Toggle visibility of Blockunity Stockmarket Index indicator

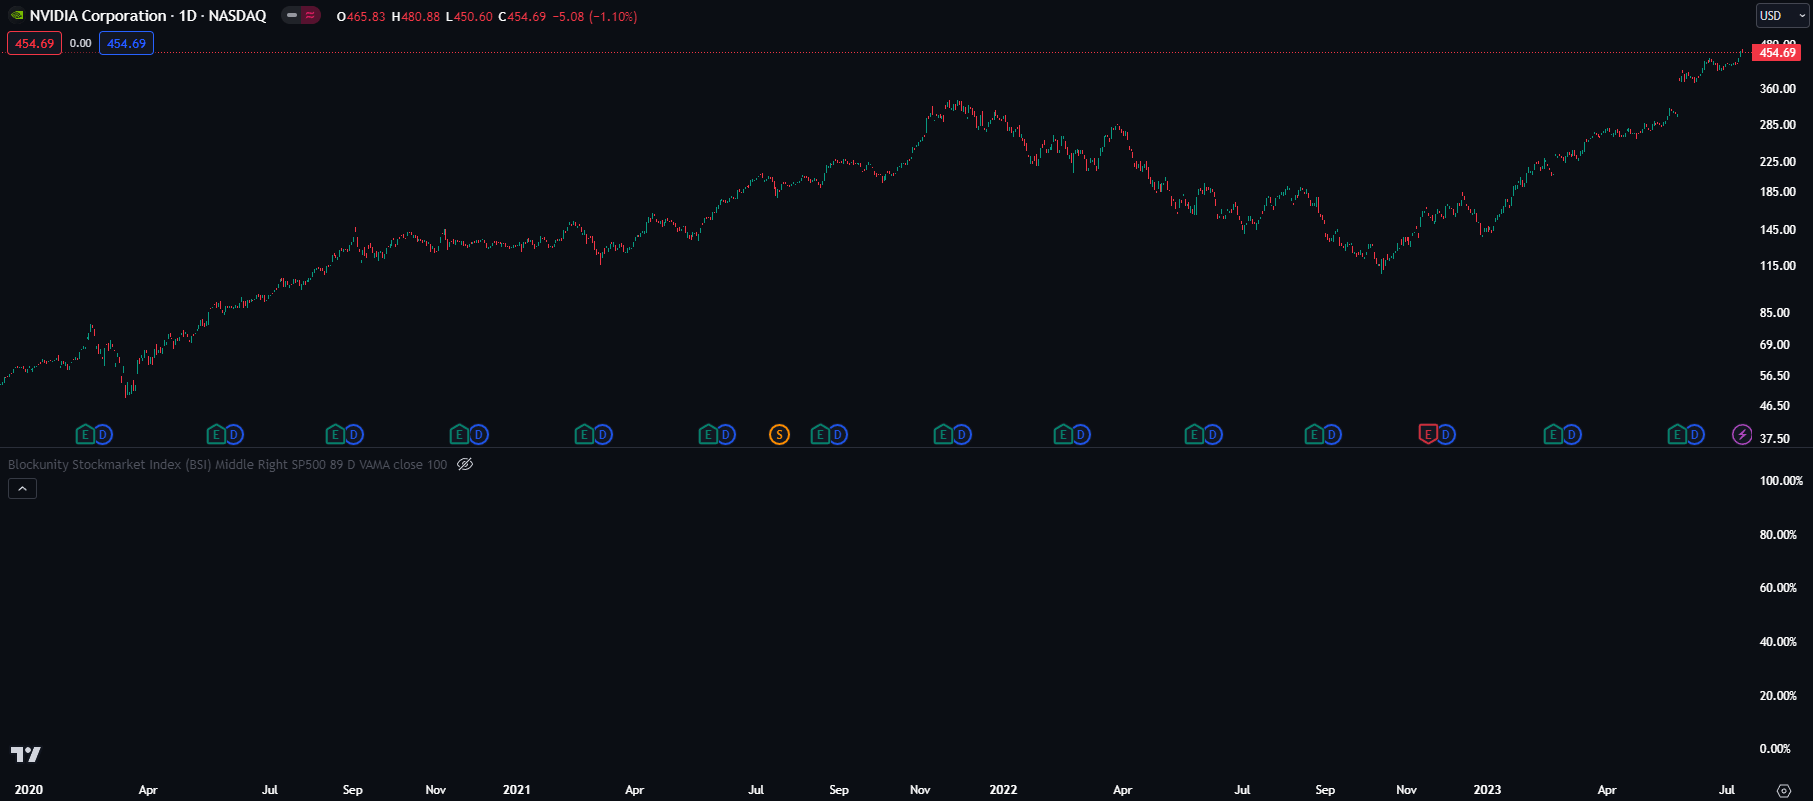pos(465,464)
